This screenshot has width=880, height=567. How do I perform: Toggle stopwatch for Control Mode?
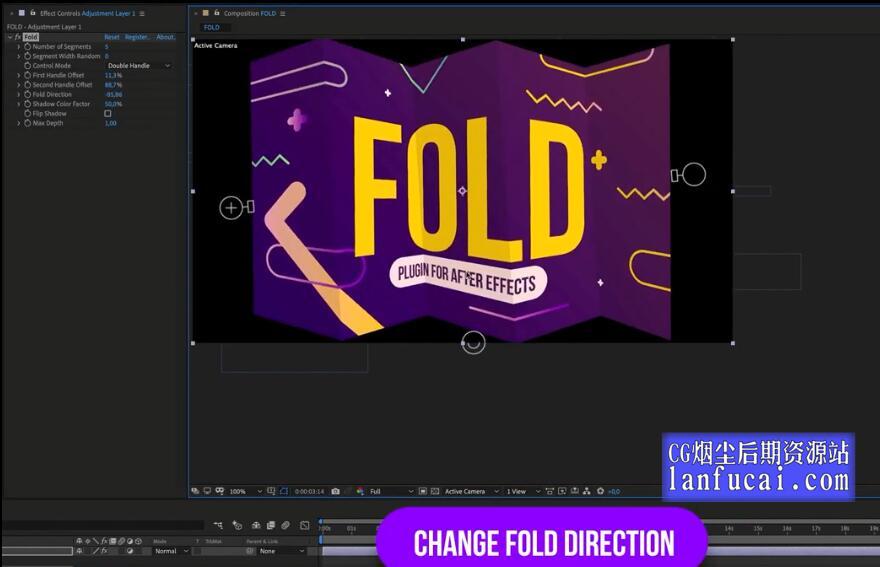(28, 66)
